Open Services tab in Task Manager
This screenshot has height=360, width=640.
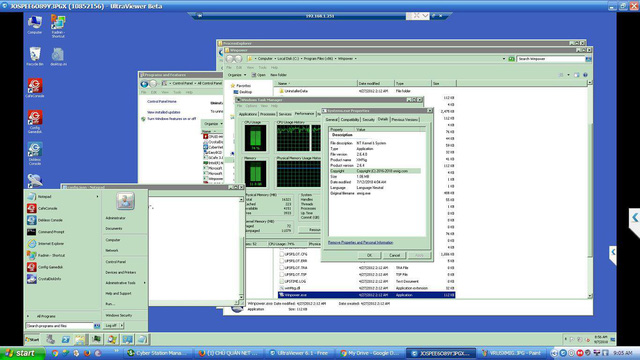point(285,114)
